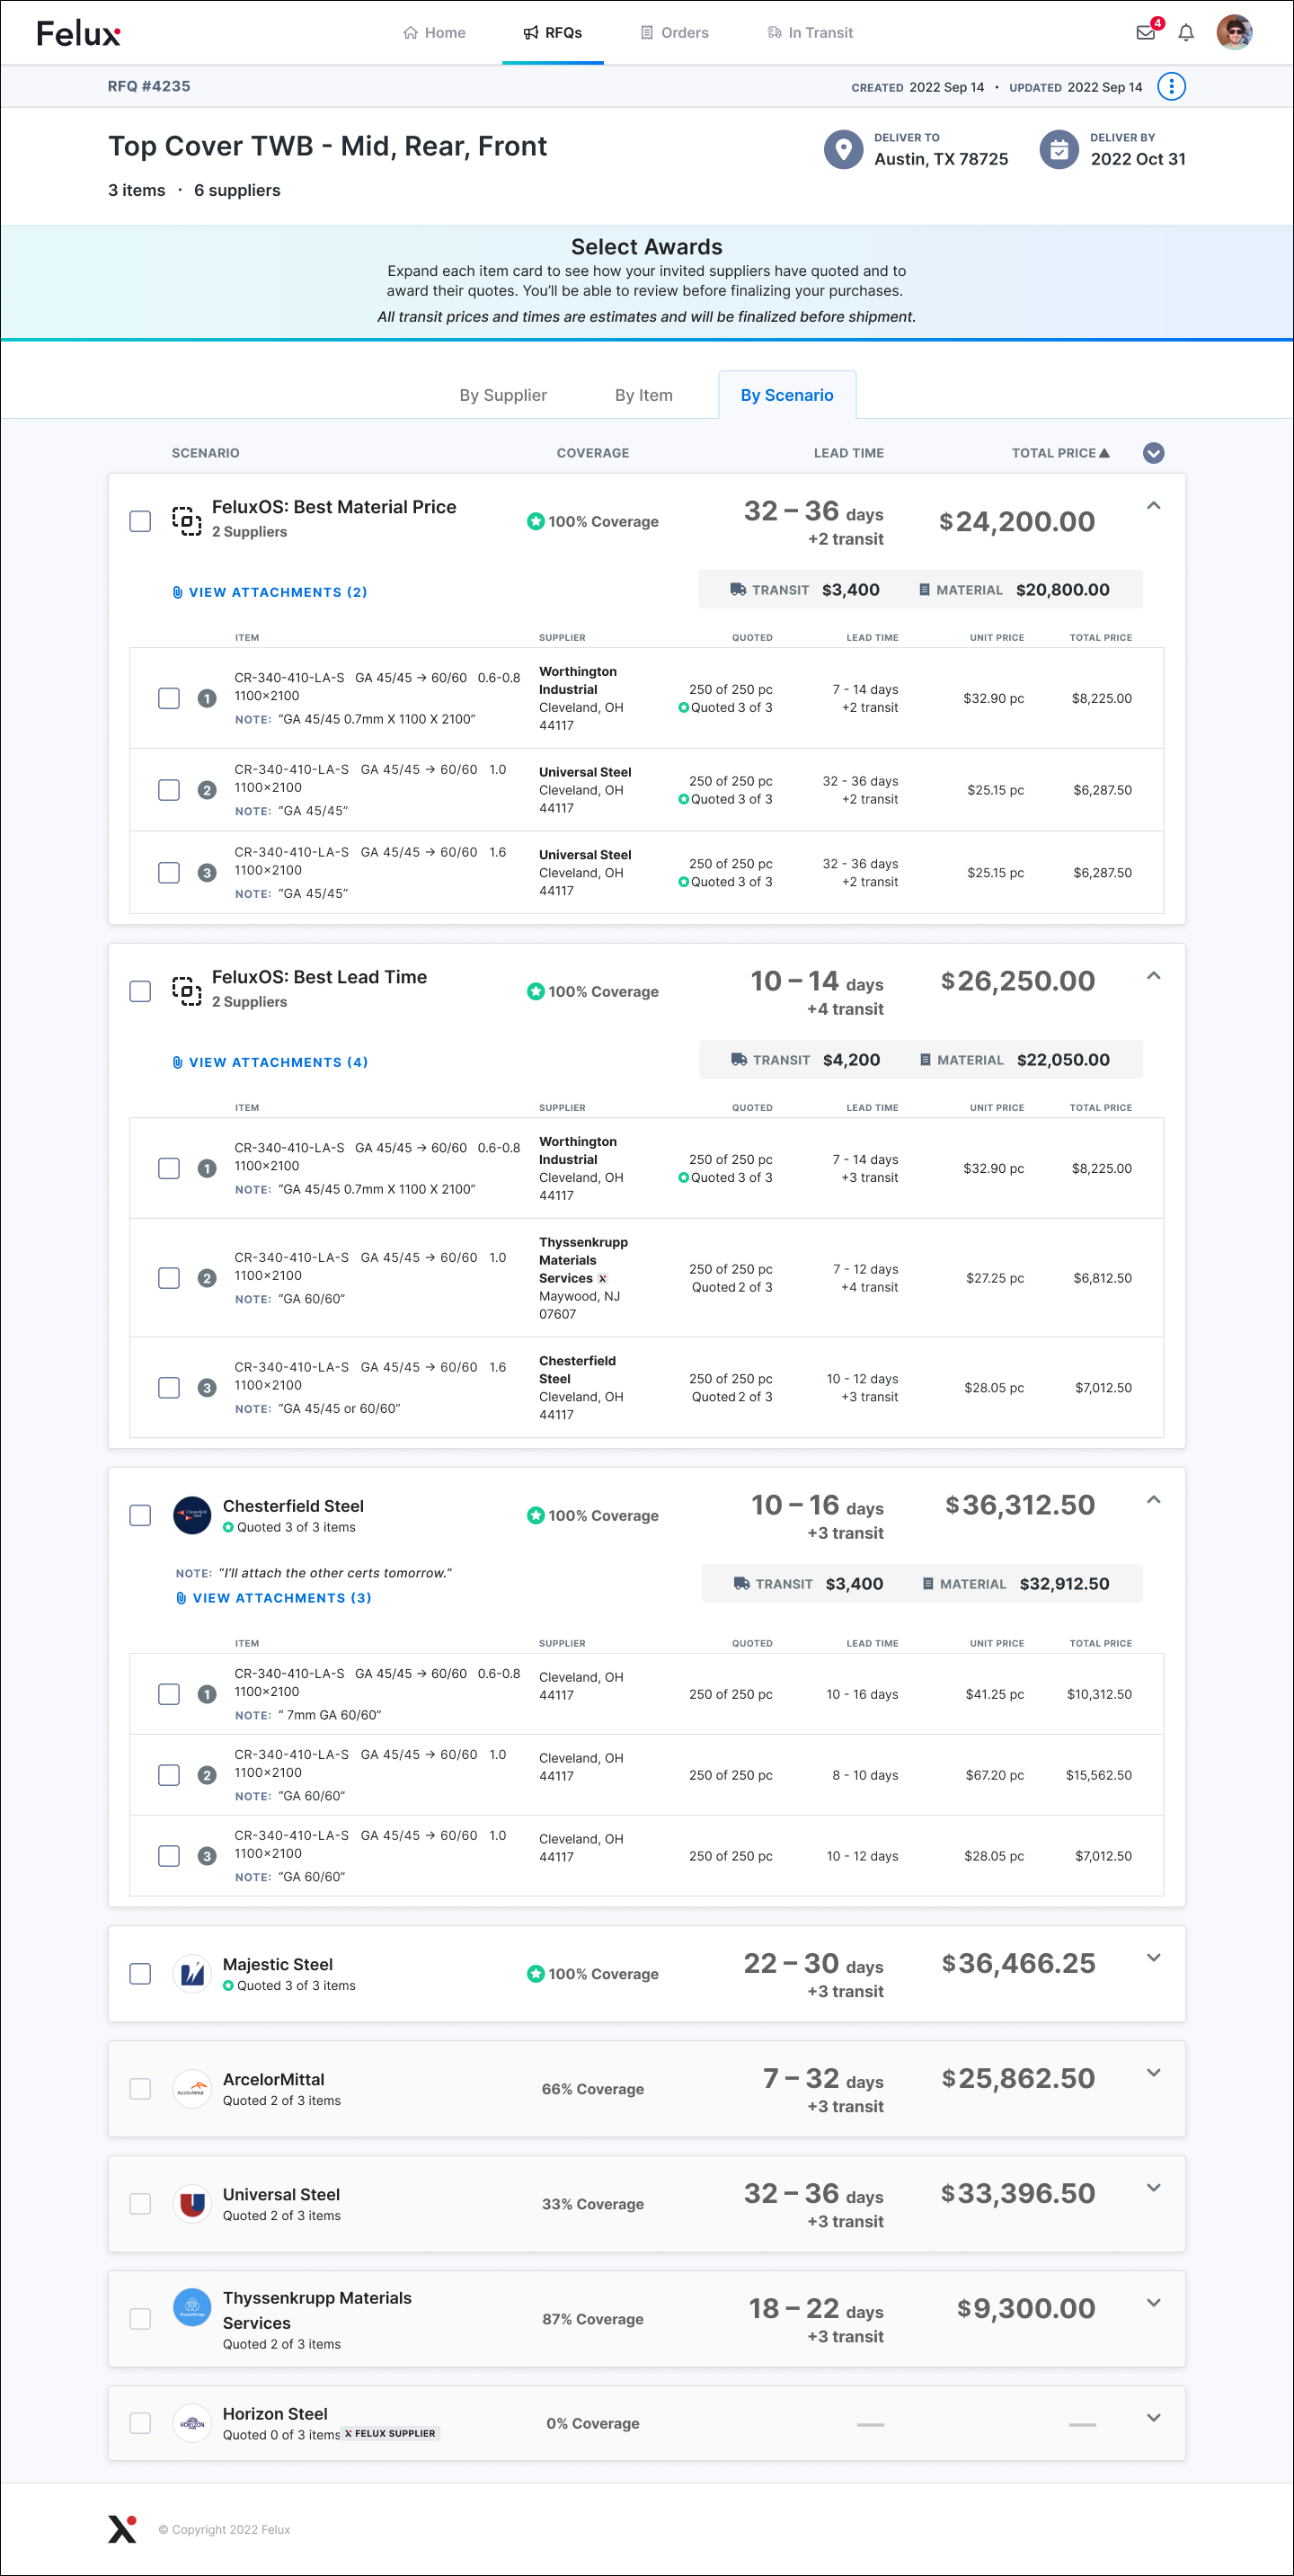Open the In Transit nav item
Screen dimensions: 1294x2576
click(x=810, y=33)
